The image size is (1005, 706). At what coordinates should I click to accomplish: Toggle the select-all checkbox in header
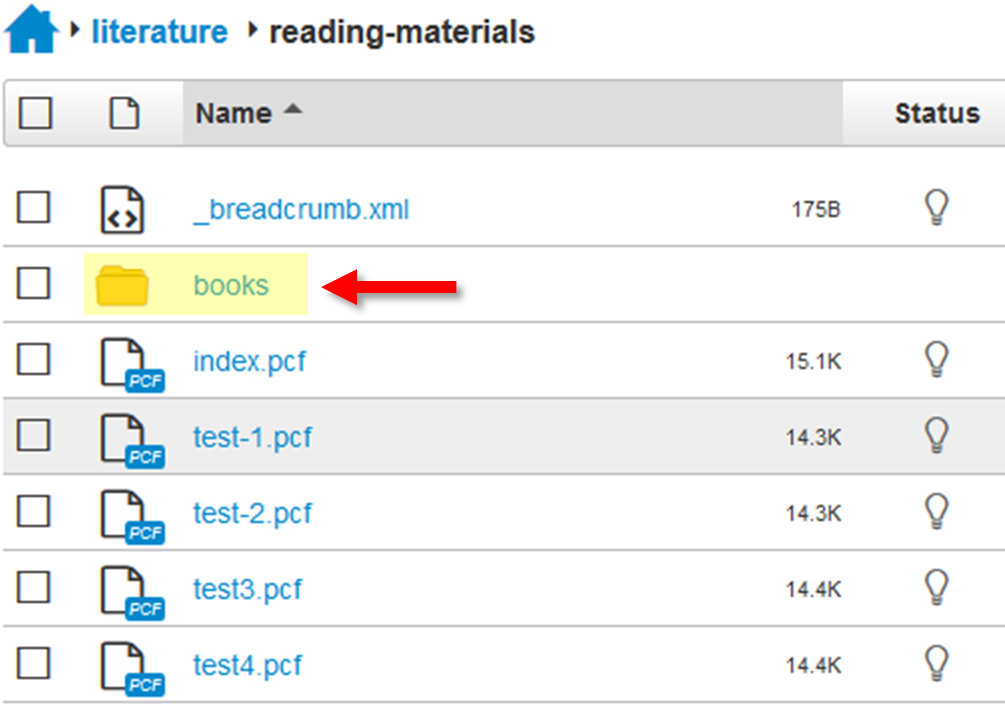[35, 114]
